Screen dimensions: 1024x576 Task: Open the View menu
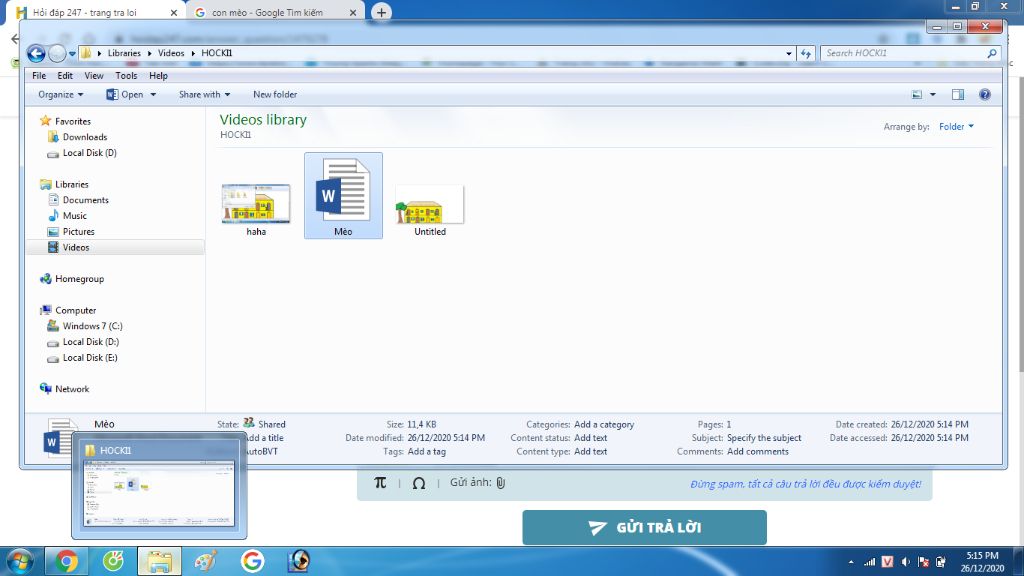[93, 76]
